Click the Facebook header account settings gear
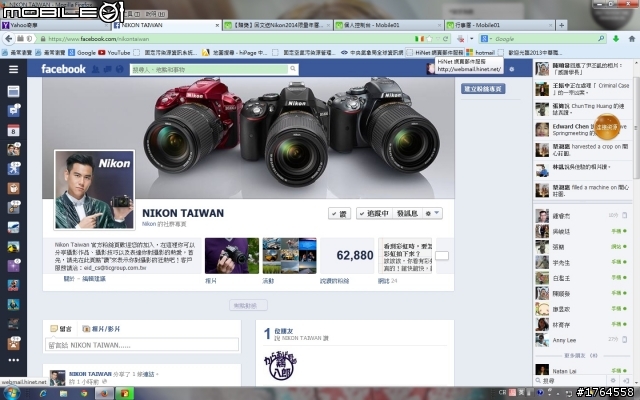The height and width of the screenshot is (400, 640). pos(512,69)
